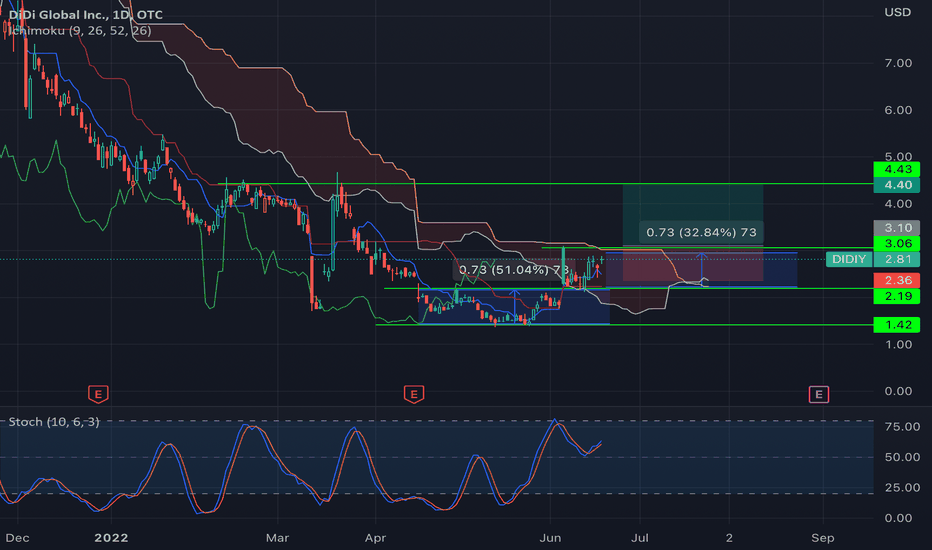Click the USD currency label

click(897, 12)
